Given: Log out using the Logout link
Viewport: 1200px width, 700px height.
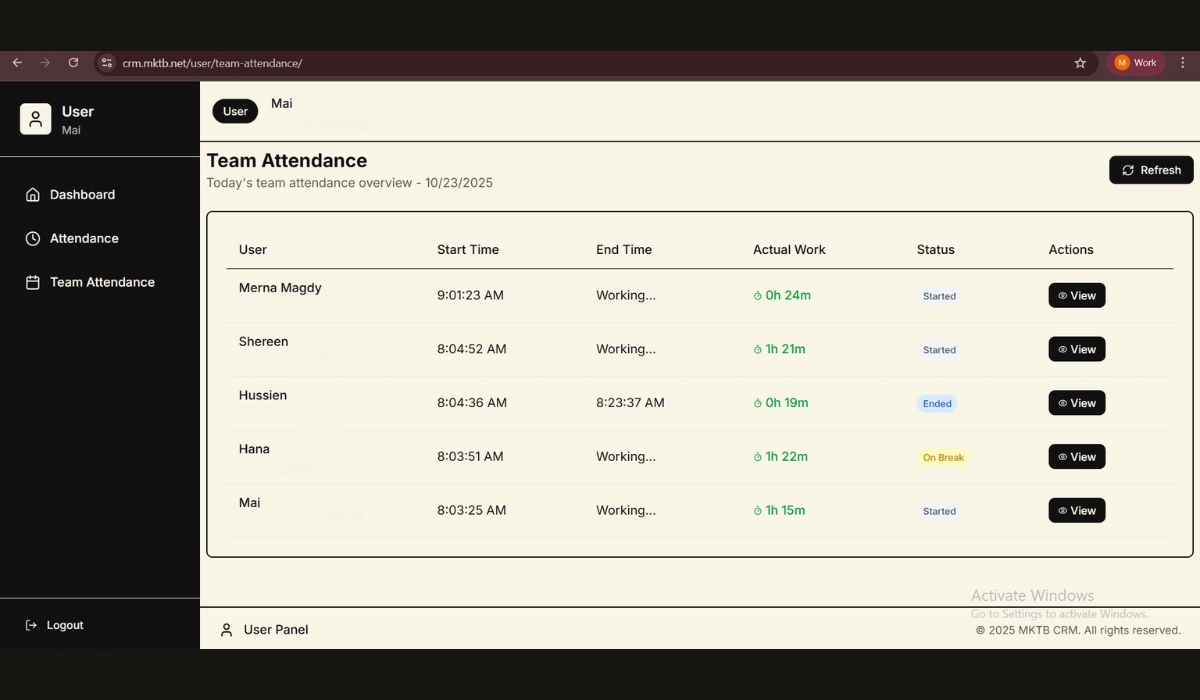Looking at the screenshot, I should point(64,626).
